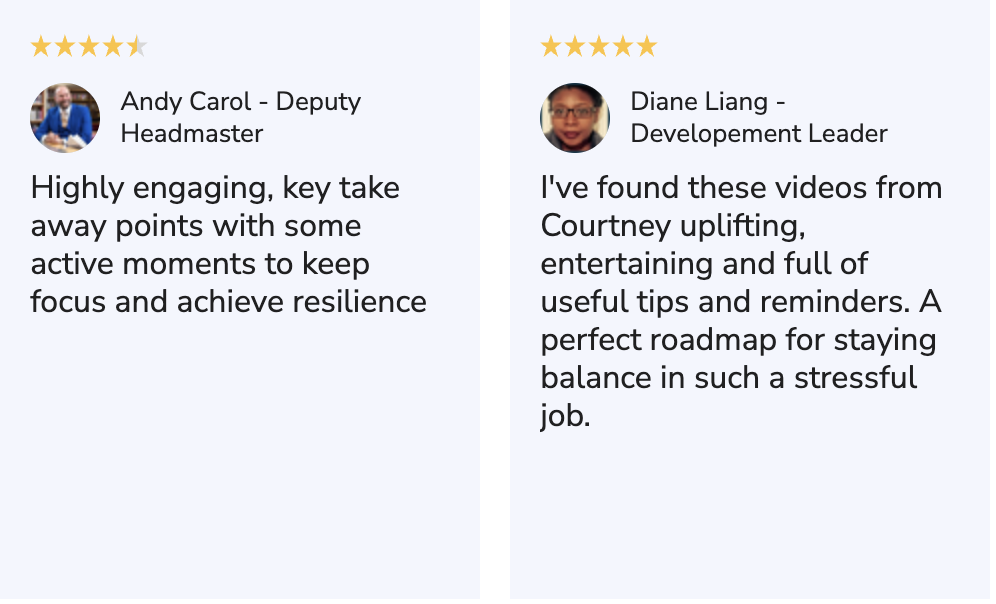Open Andy Carol's profile photo
The image size is (996, 604).
[x=65, y=118]
